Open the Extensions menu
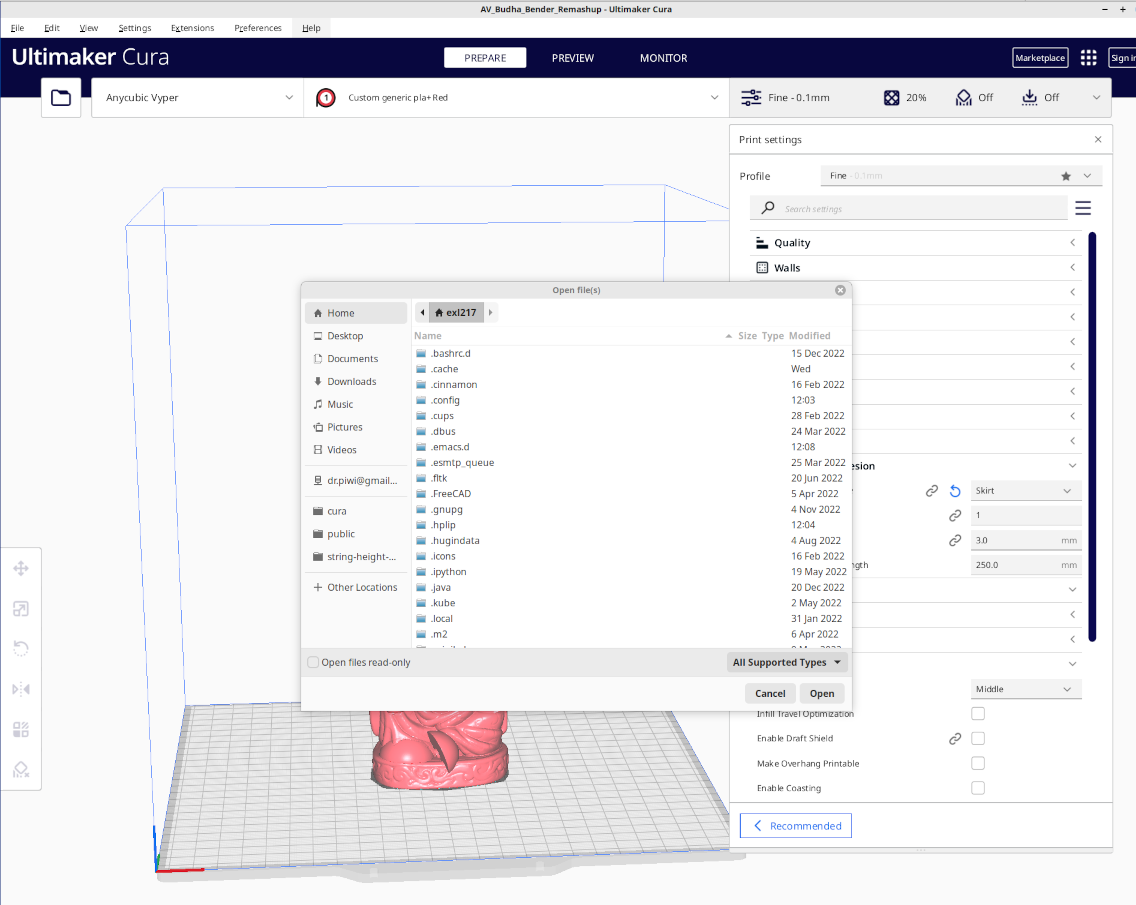Viewport: 1136px width, 905px height. 192,28
